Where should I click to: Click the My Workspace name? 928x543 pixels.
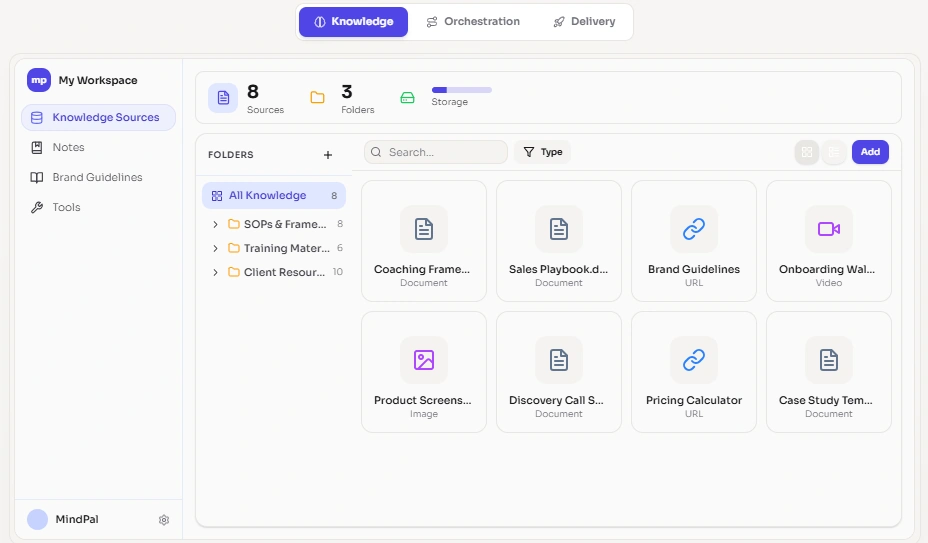[x=98, y=81]
